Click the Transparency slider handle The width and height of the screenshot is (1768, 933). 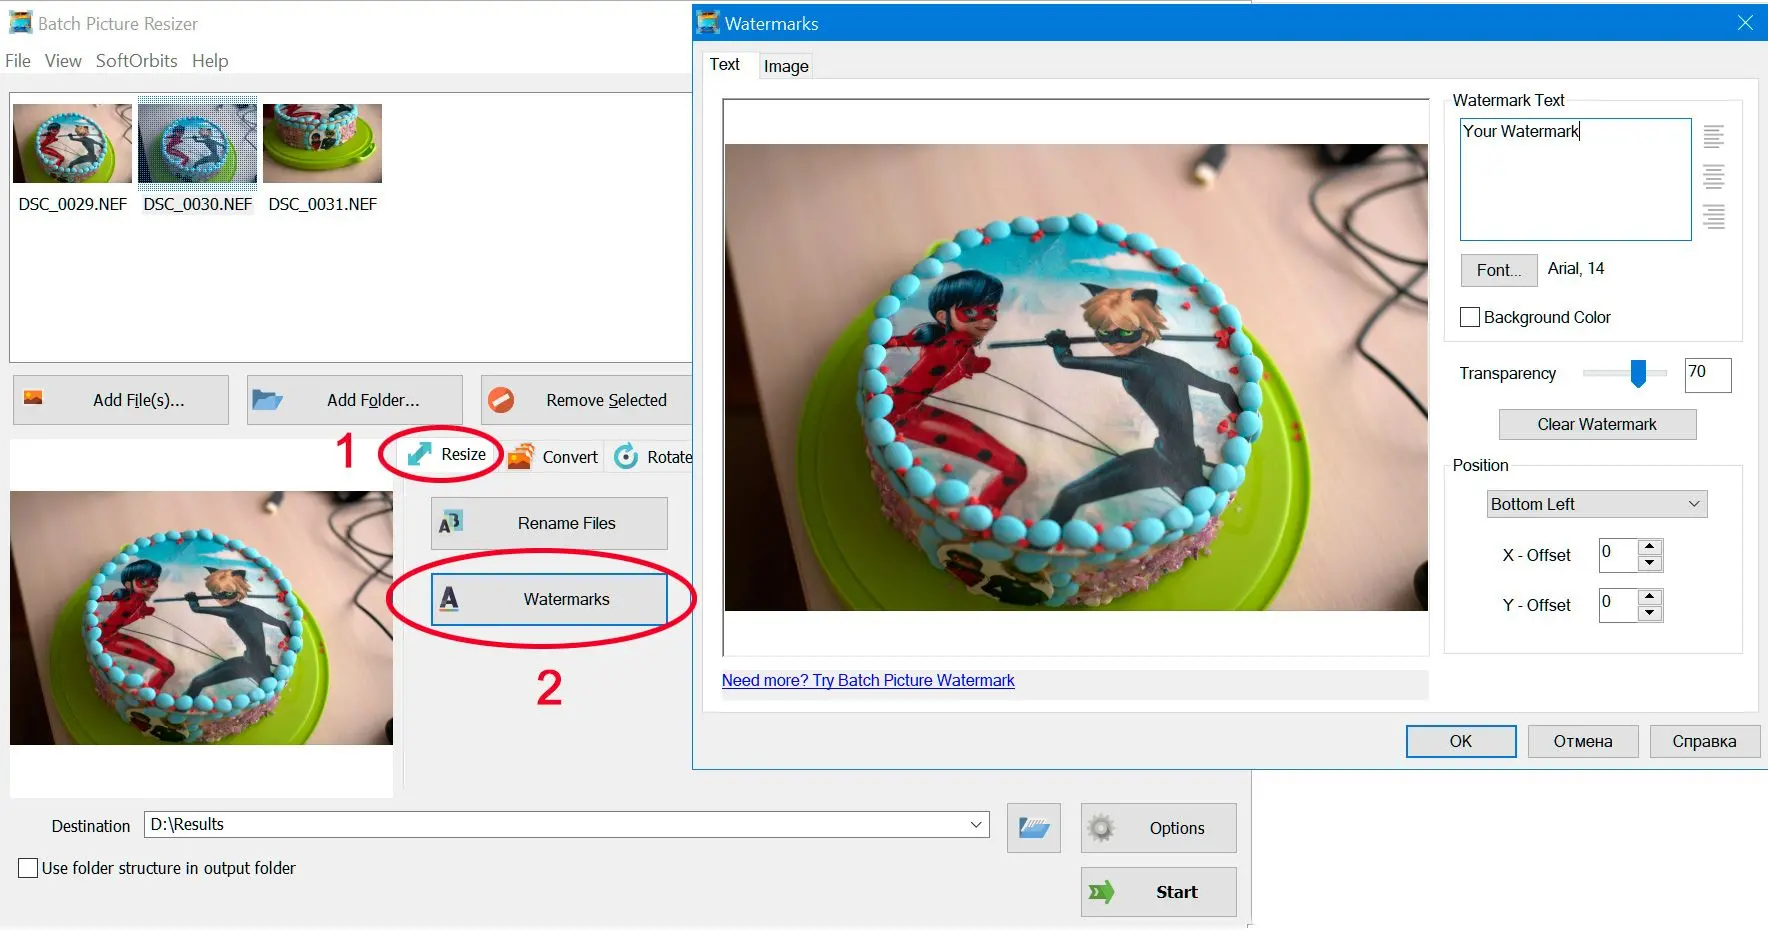click(1638, 373)
